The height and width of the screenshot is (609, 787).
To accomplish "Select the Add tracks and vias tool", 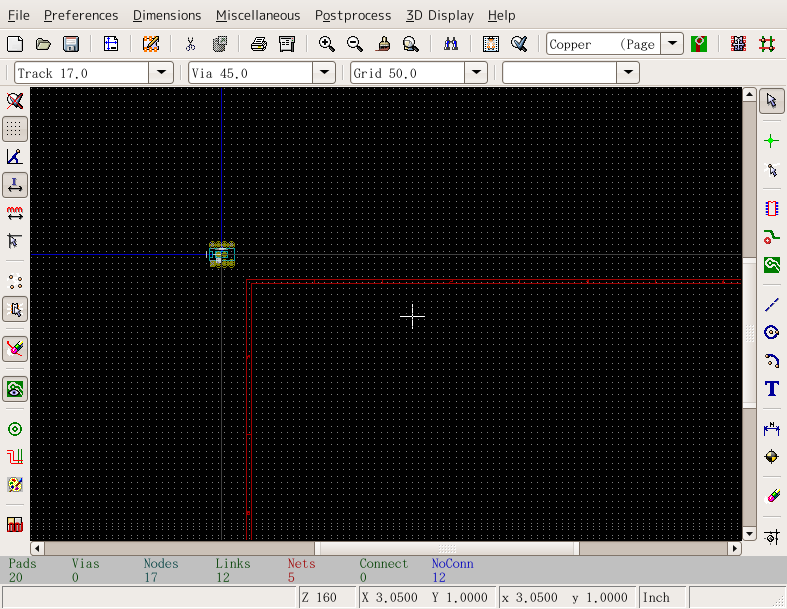I will coord(771,237).
